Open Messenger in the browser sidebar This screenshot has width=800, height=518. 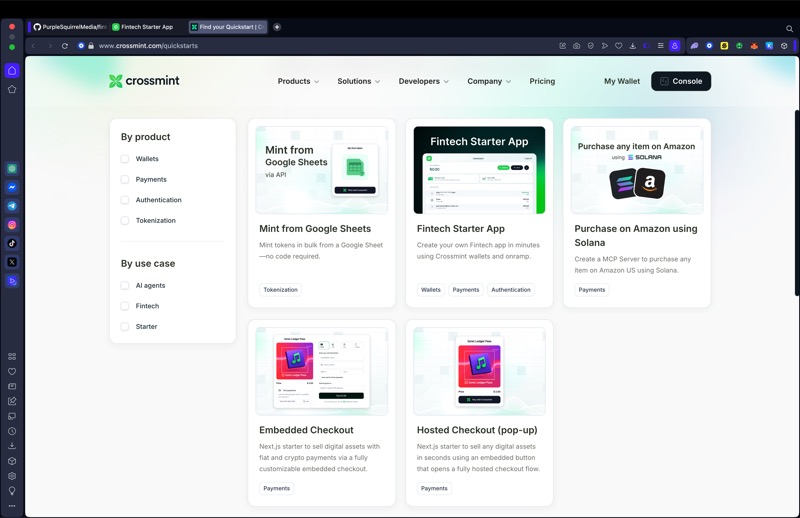pyautogui.click(x=12, y=187)
